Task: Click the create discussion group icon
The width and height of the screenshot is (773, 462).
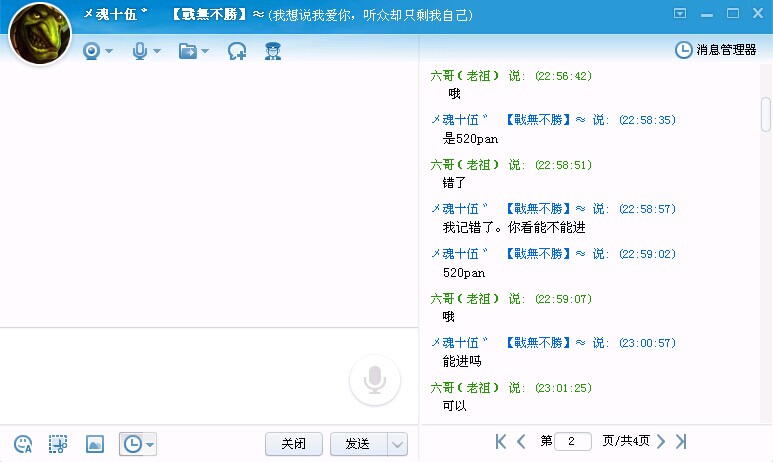Action: (237, 51)
